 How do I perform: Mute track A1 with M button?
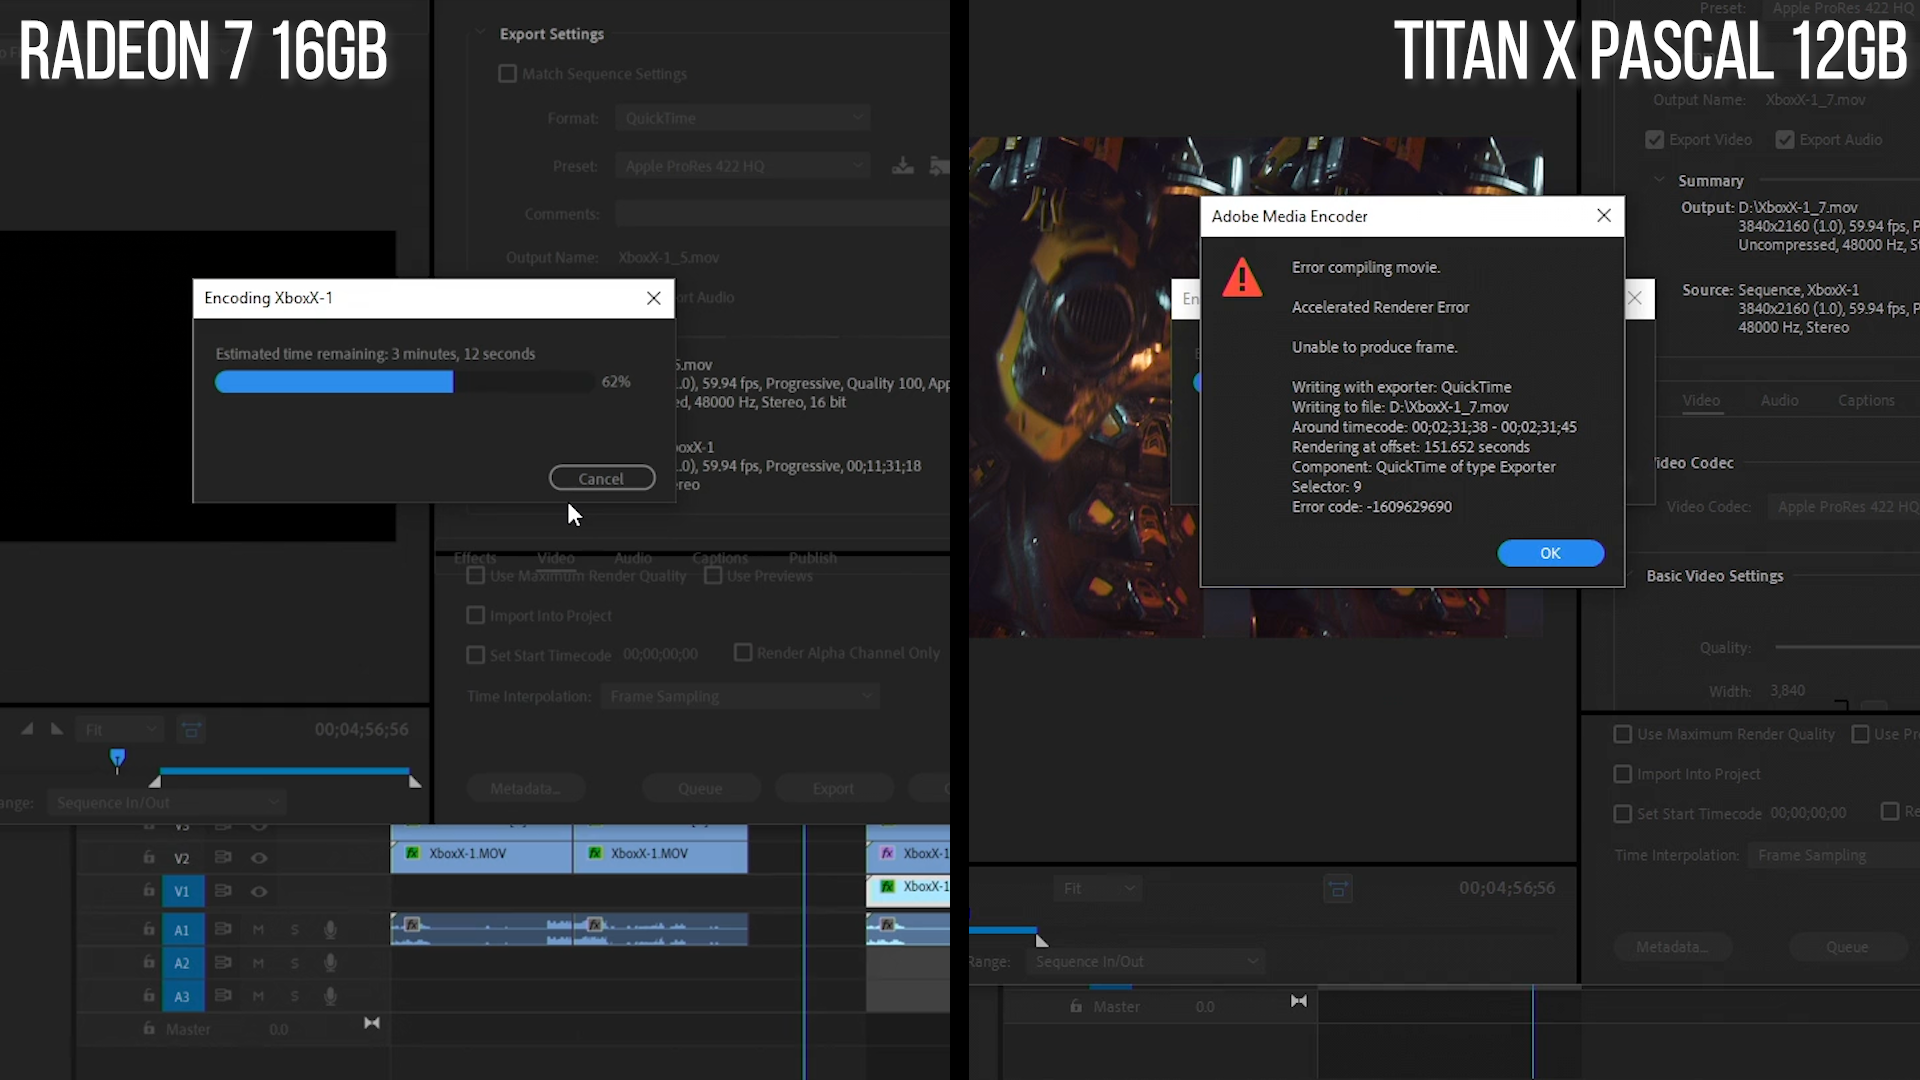click(258, 930)
